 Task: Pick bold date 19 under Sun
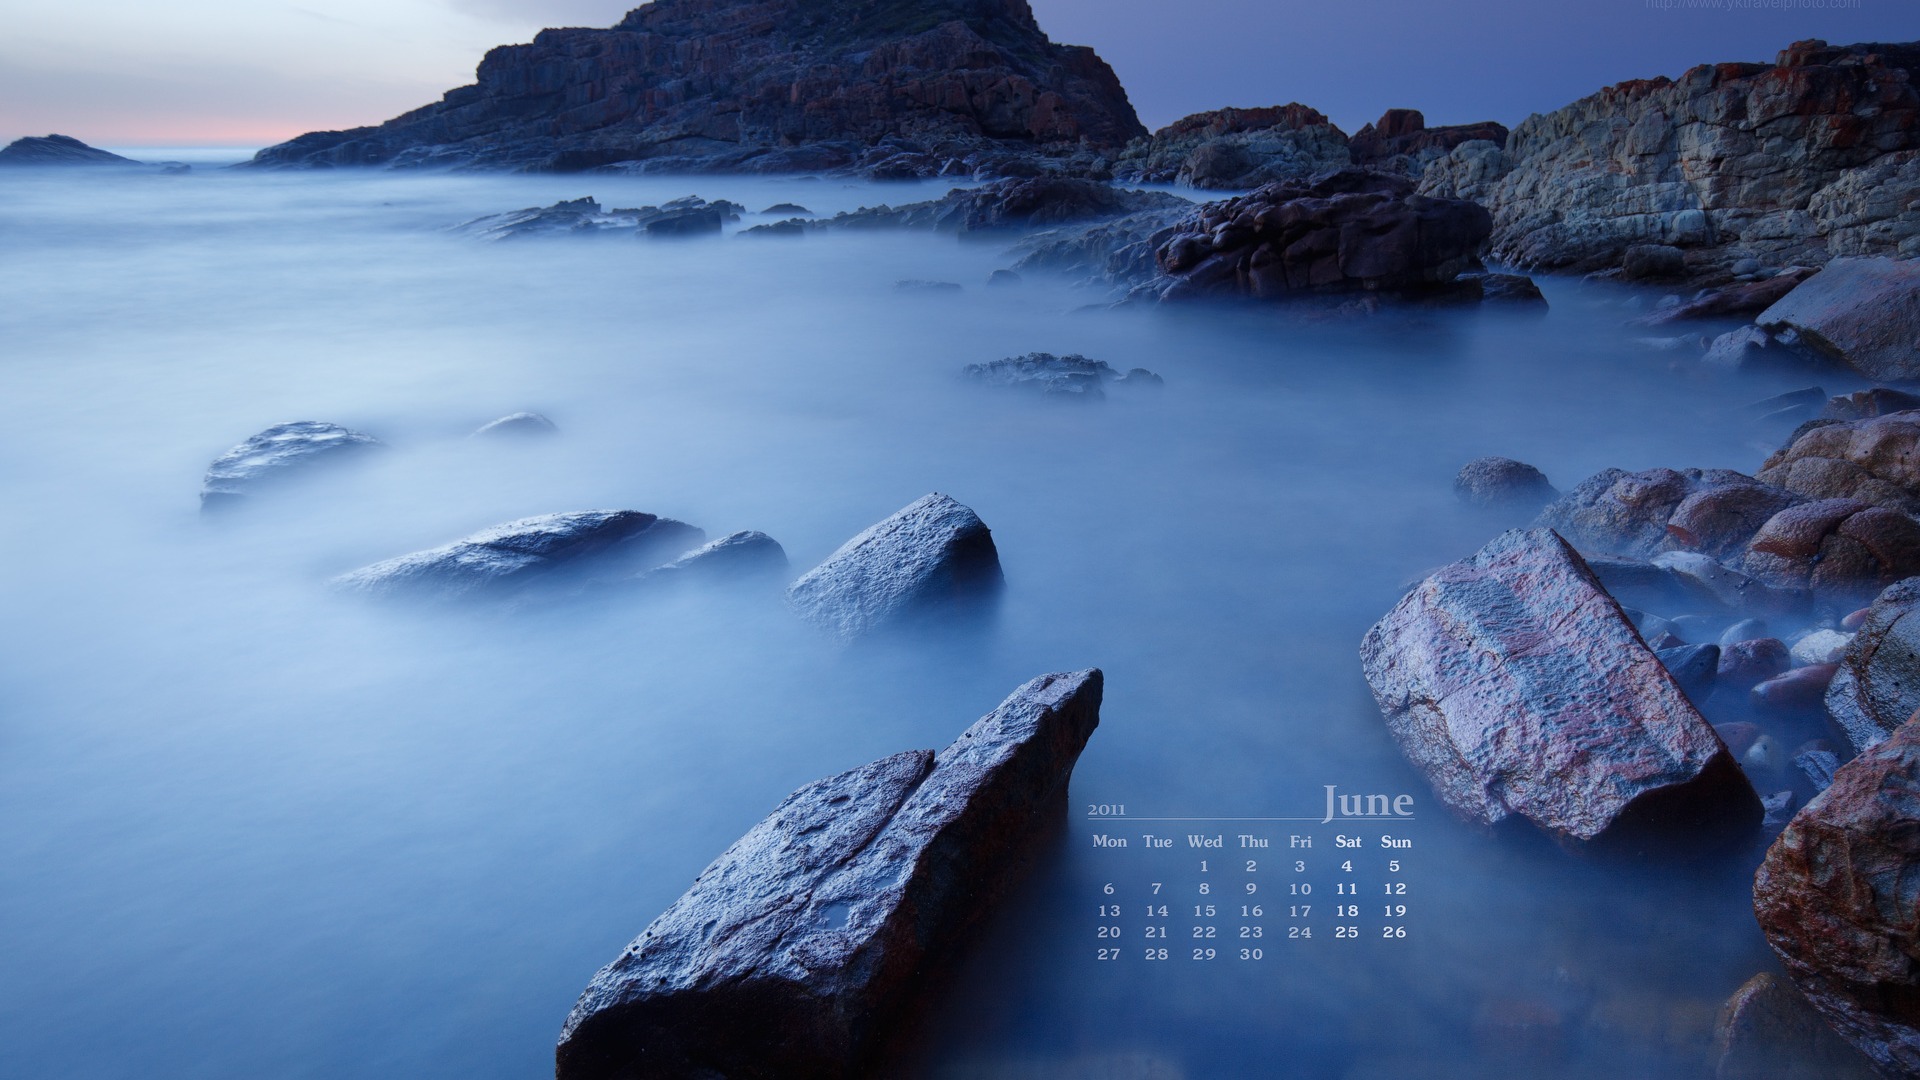(x=1395, y=911)
